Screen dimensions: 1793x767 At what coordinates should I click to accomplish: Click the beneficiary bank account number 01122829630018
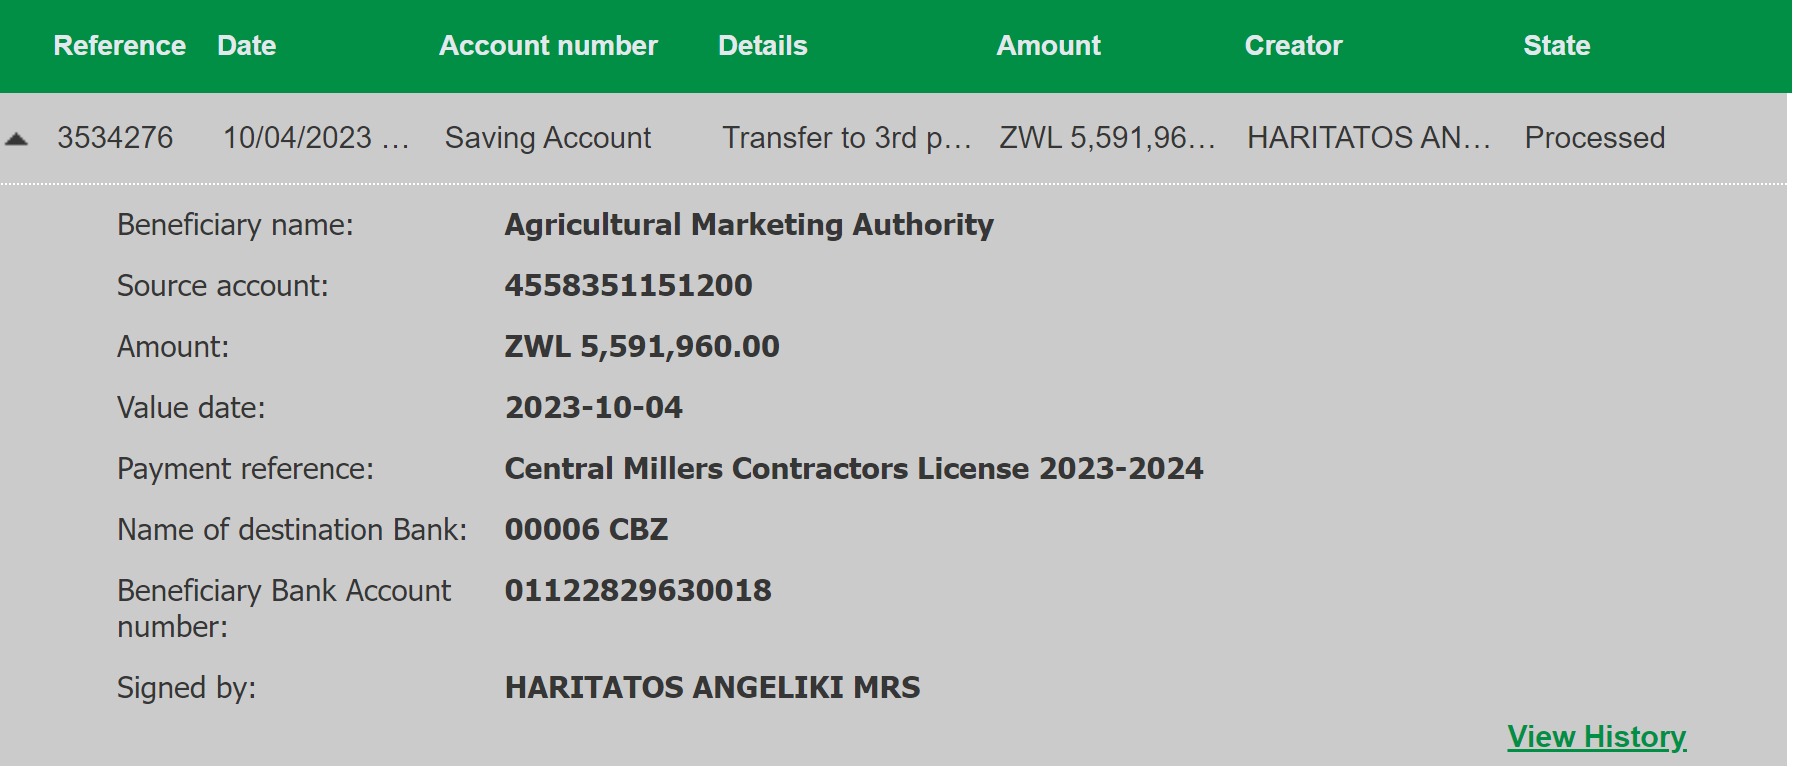coord(638,591)
